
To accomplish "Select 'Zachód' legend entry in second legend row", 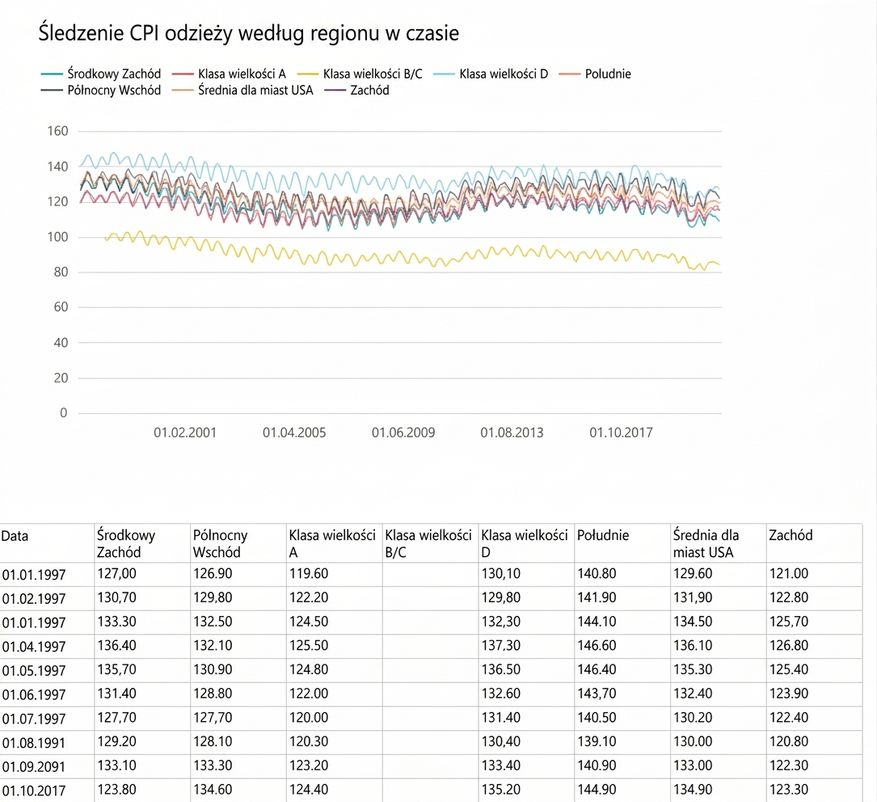I will 356,90.
